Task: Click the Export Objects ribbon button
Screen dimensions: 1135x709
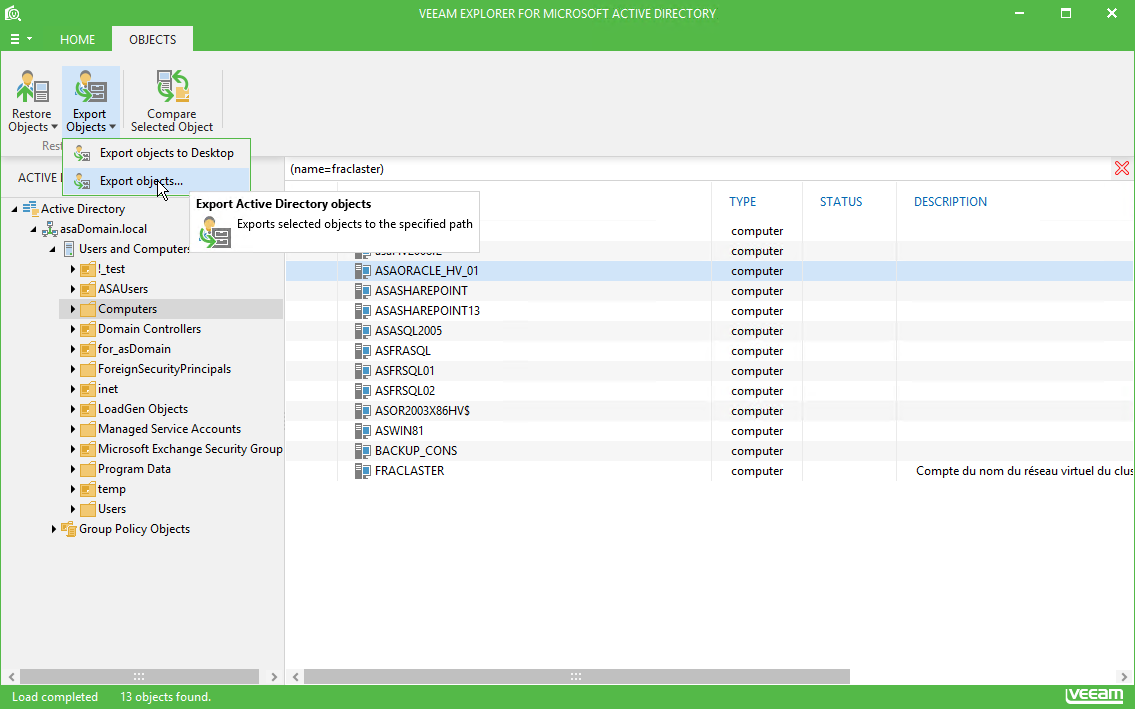Action: pos(90,101)
